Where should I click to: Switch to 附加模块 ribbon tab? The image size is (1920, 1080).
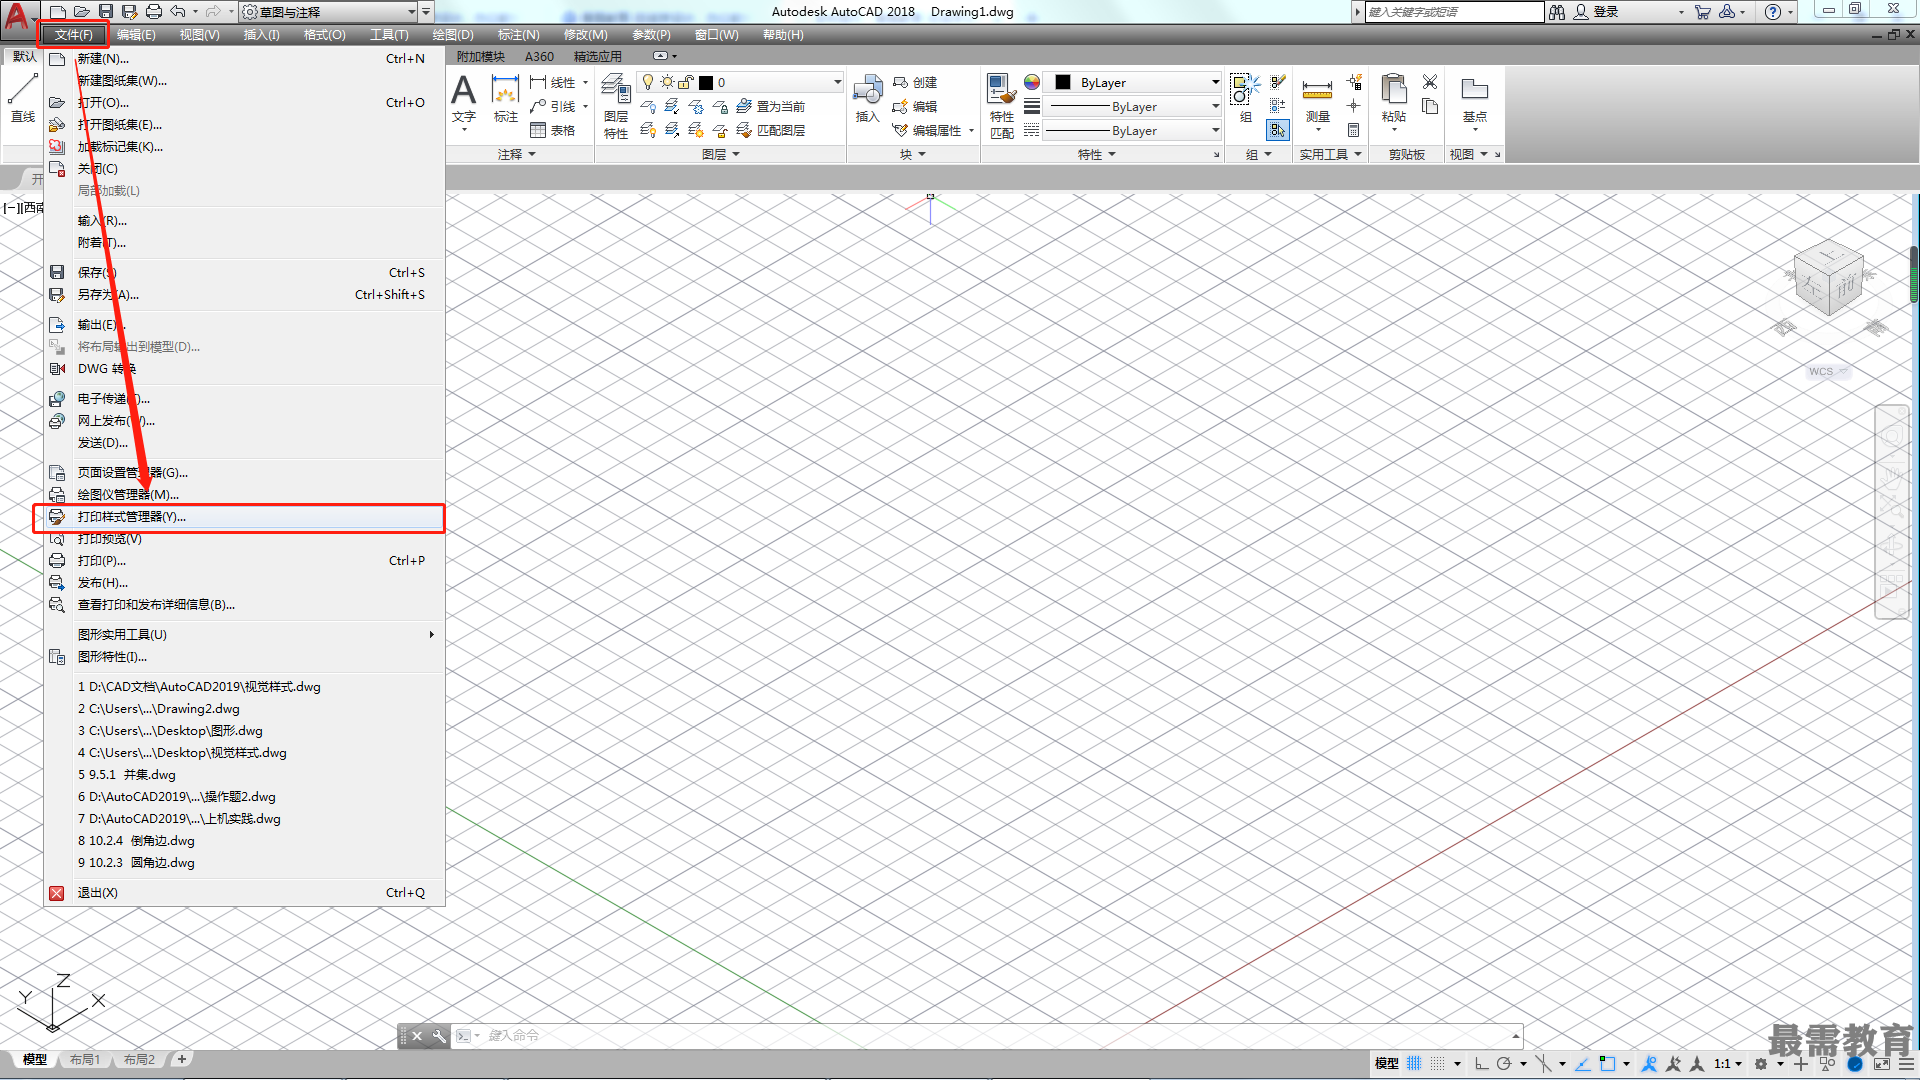click(x=481, y=57)
